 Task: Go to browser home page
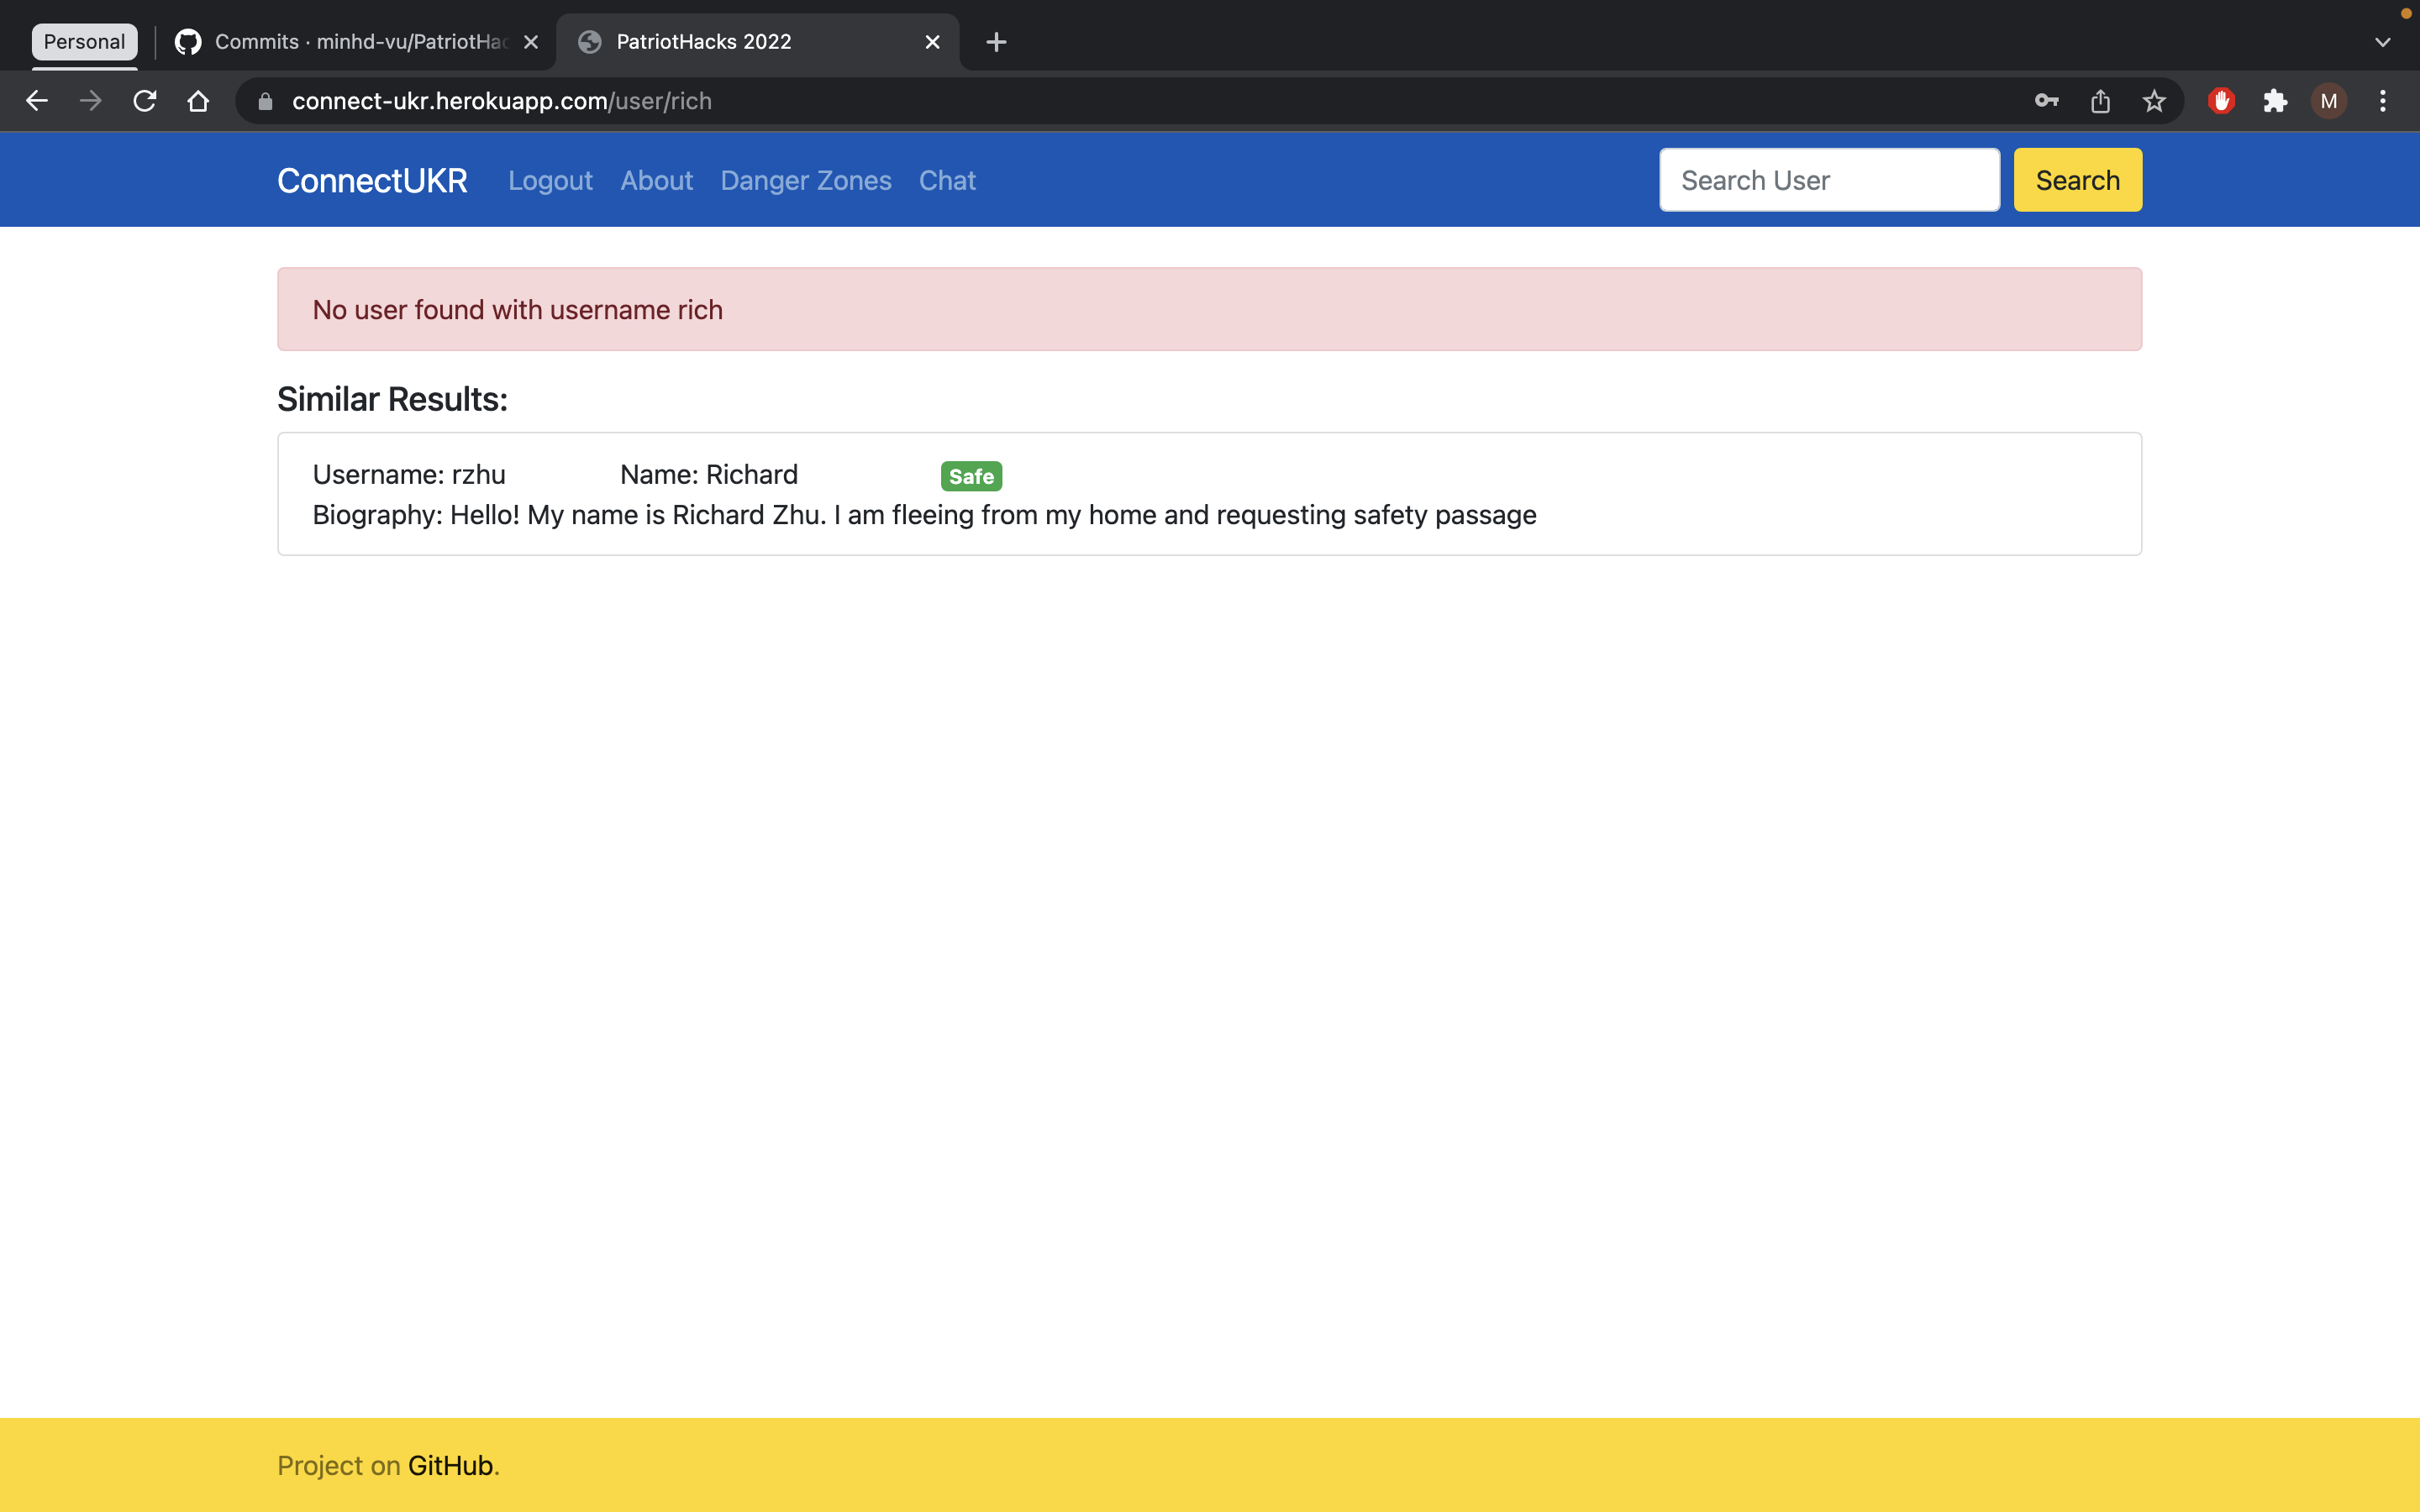tap(198, 101)
